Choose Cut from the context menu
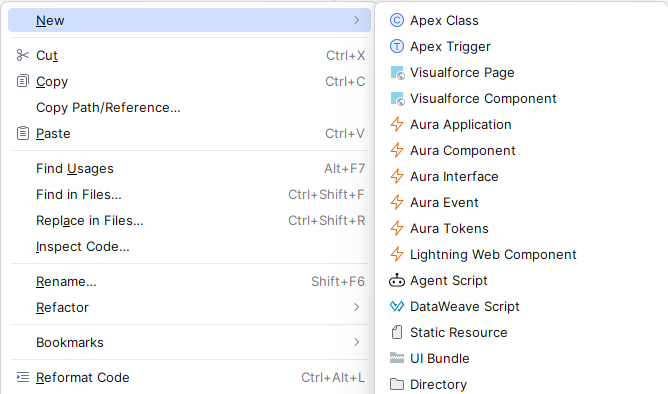This screenshot has height=394, width=668. (189, 55)
